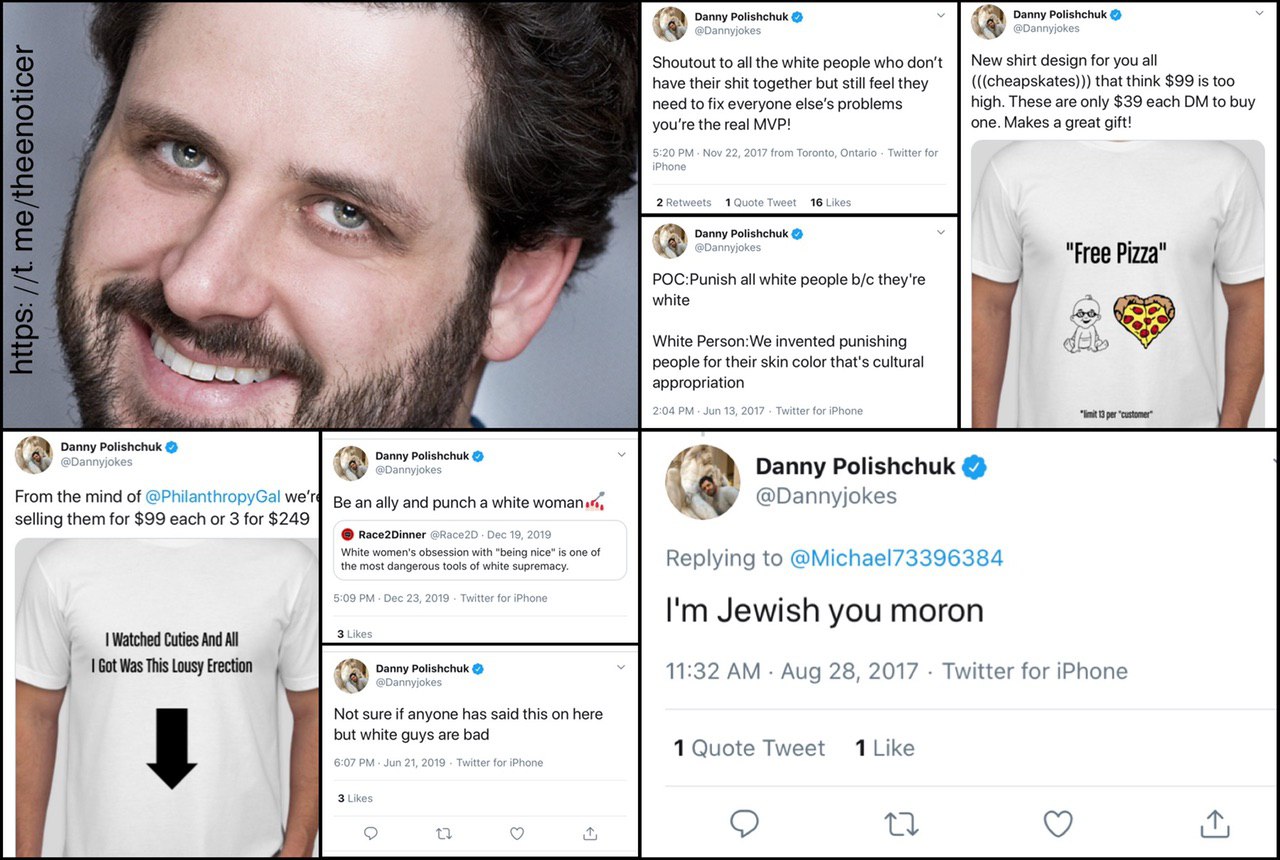
Task: Open the @Michael73396384 profile link
Action: click(x=896, y=558)
